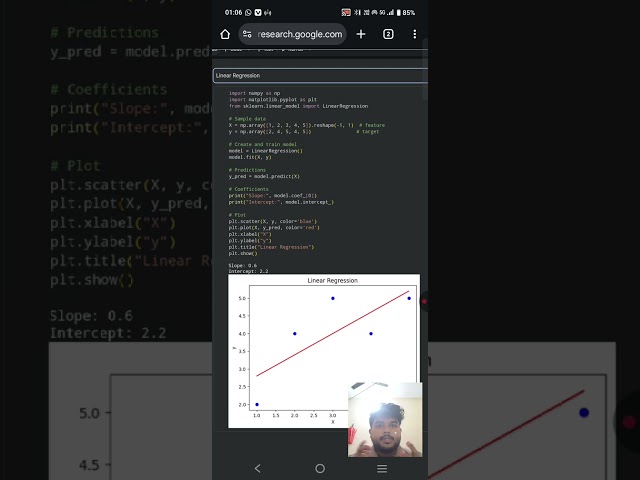This screenshot has width=640, height=480.
Task: Click the sklearn LinearRegression import line
Action: pyautogui.click(x=298, y=106)
